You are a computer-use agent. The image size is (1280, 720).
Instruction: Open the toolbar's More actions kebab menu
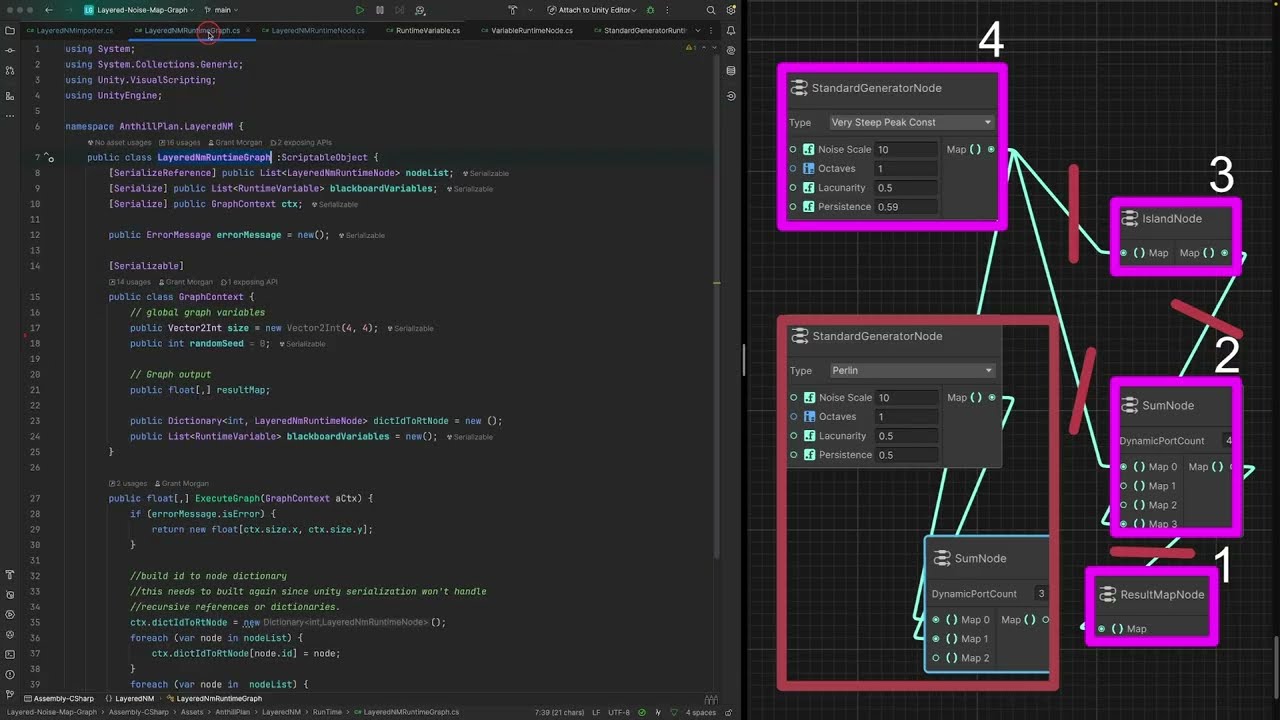tap(668, 10)
